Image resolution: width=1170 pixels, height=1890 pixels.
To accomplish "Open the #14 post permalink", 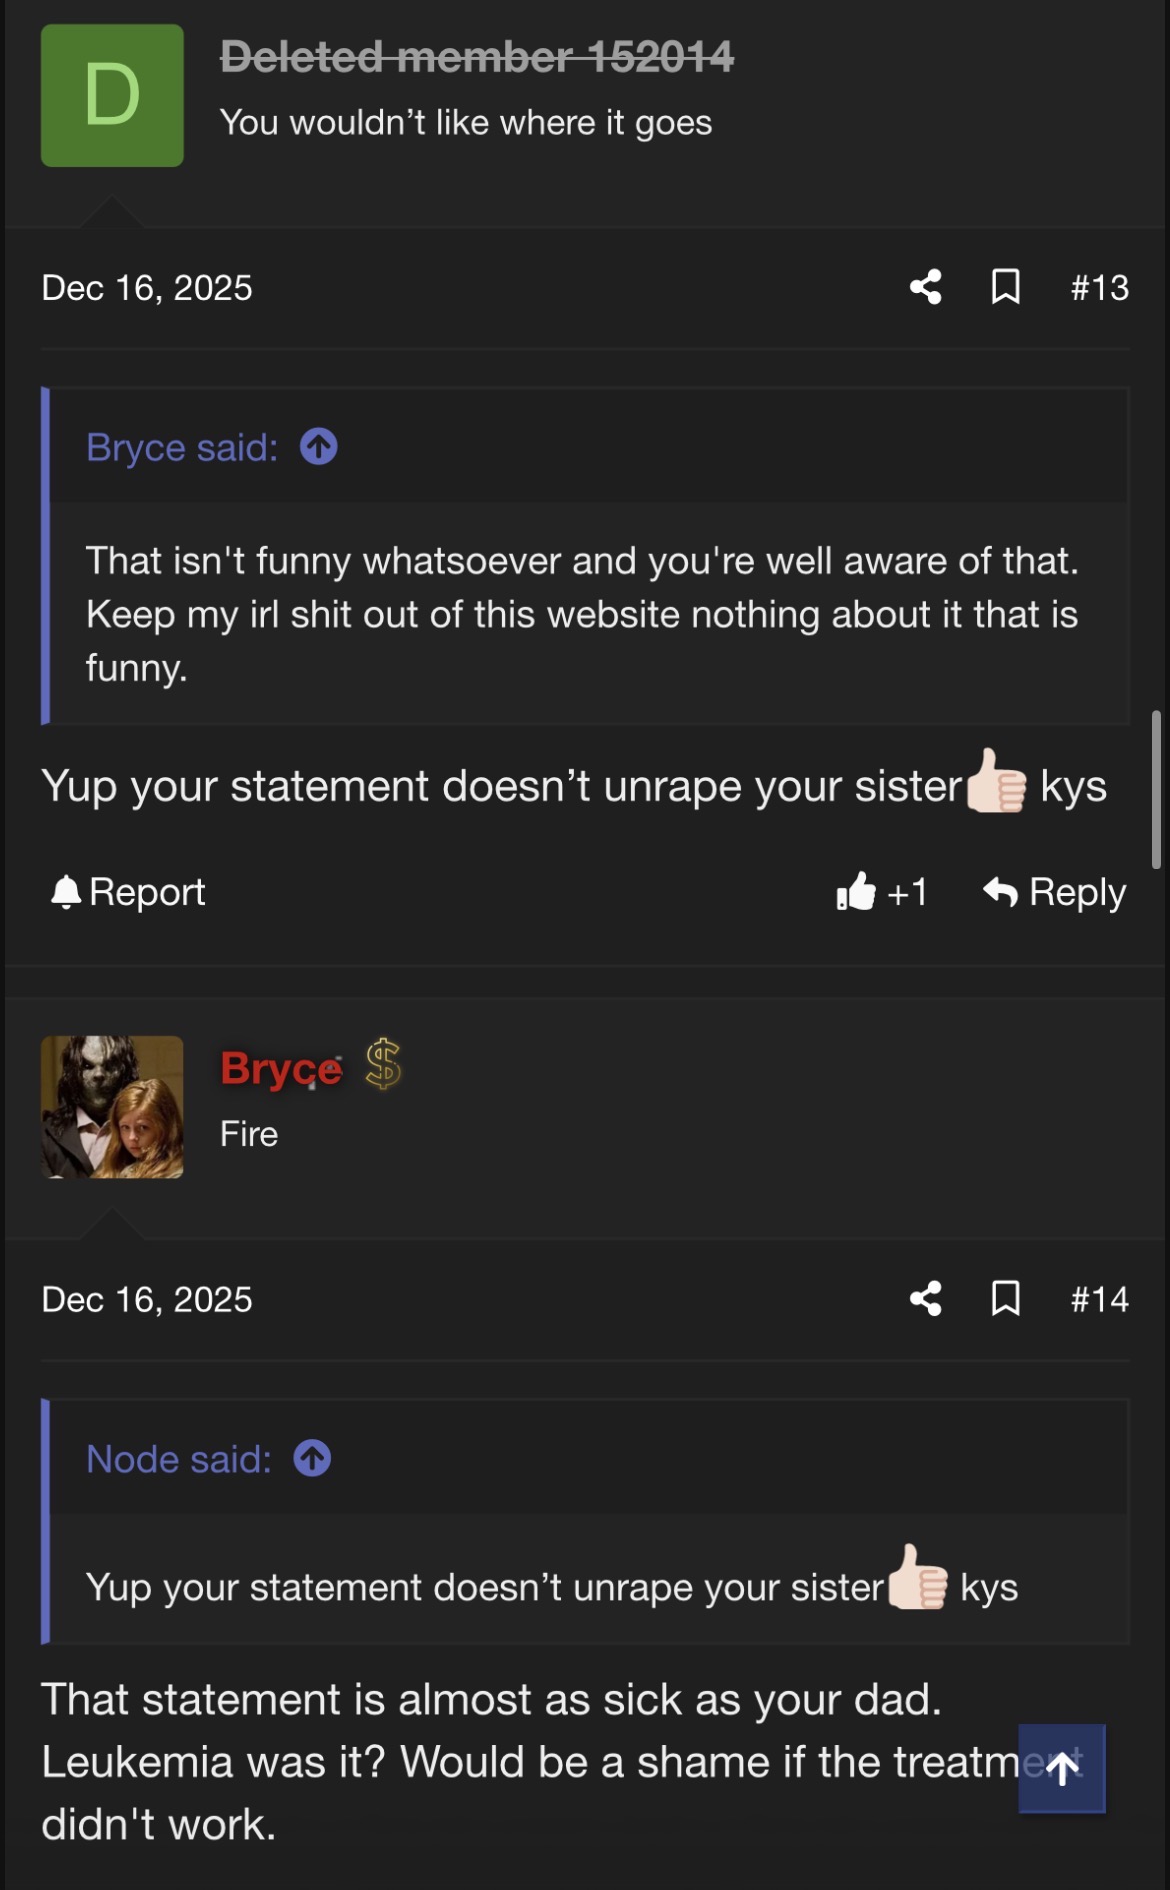I will [x=1099, y=1300].
